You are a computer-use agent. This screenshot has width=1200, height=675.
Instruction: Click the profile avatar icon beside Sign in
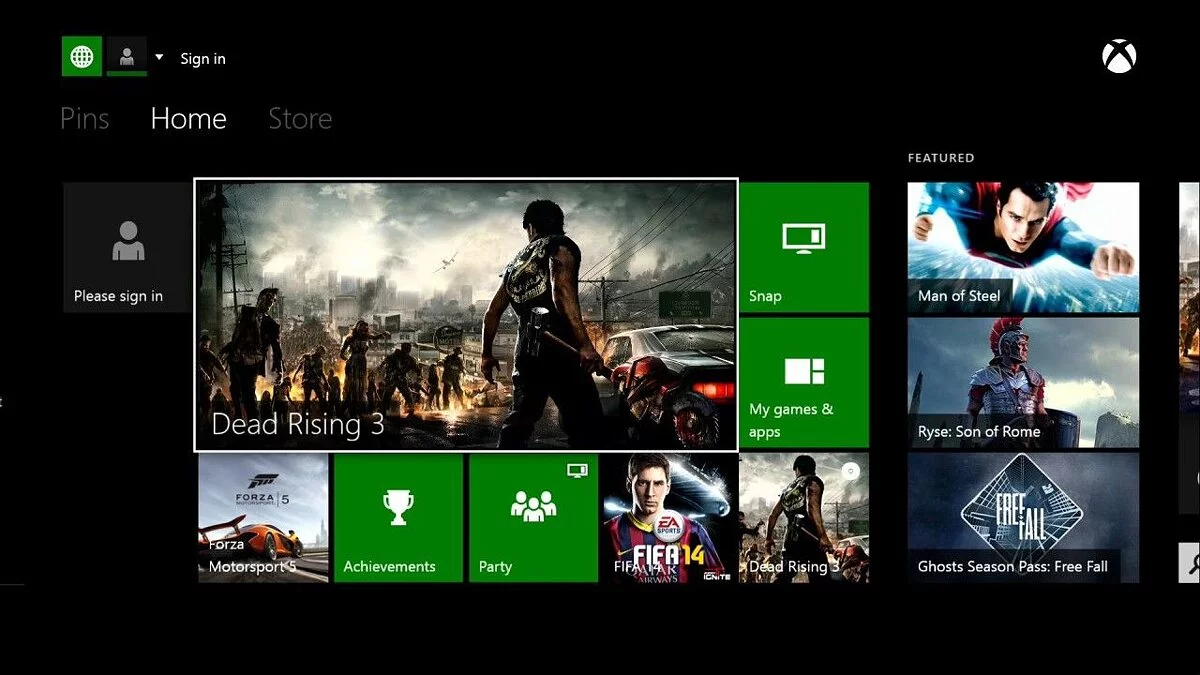coord(127,56)
